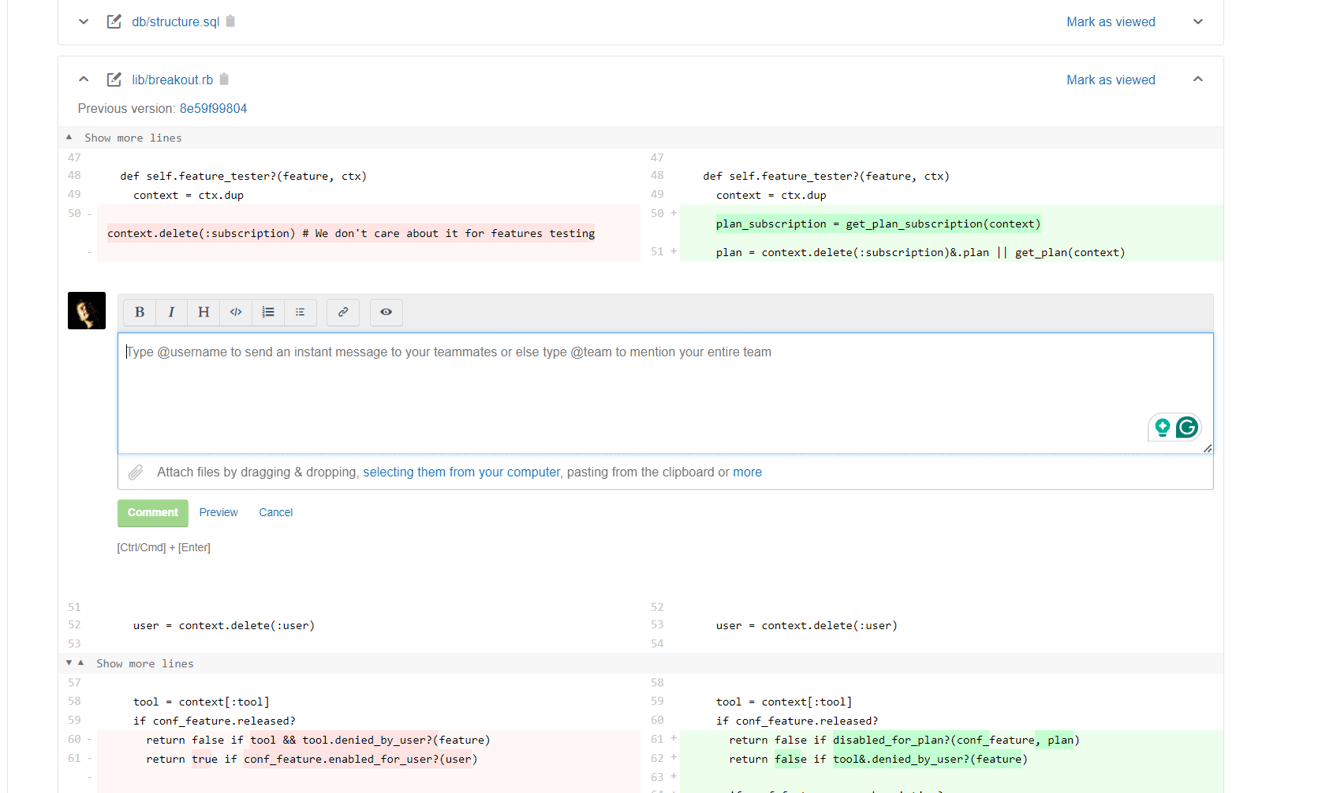
Task: Toggle preview with the eye icon
Action: click(x=386, y=312)
